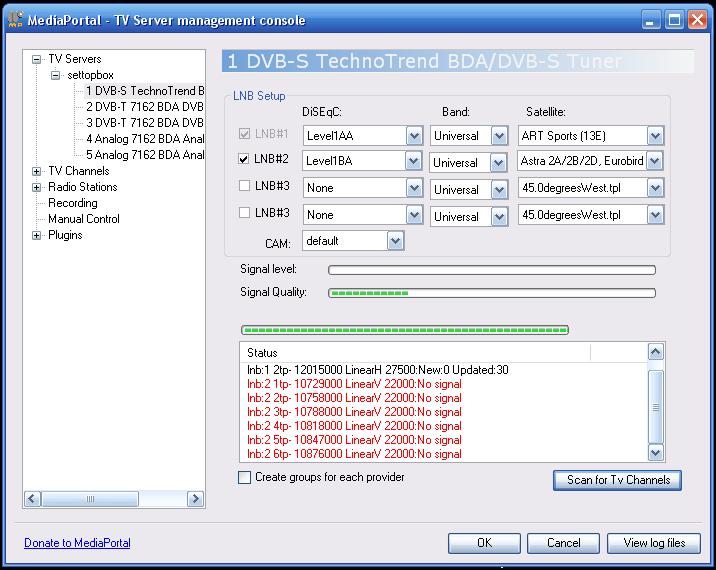
Task: Select the 10876000 No signal row
Action: [x=354, y=454]
